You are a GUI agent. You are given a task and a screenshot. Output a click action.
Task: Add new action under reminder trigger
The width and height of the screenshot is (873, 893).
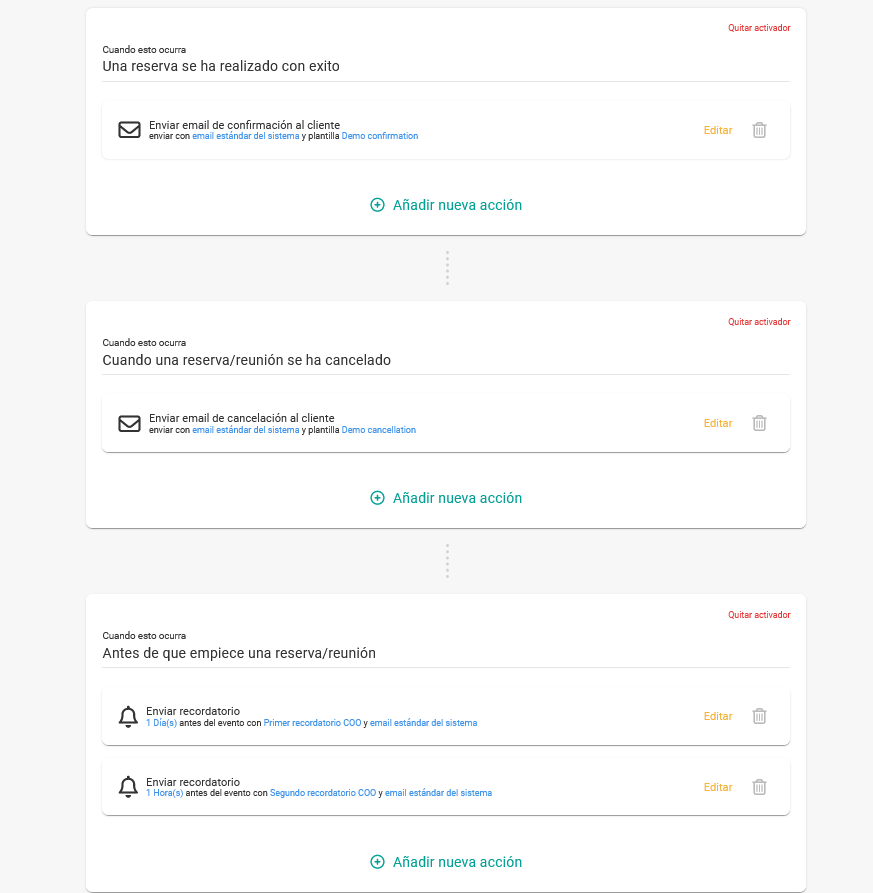pos(446,862)
